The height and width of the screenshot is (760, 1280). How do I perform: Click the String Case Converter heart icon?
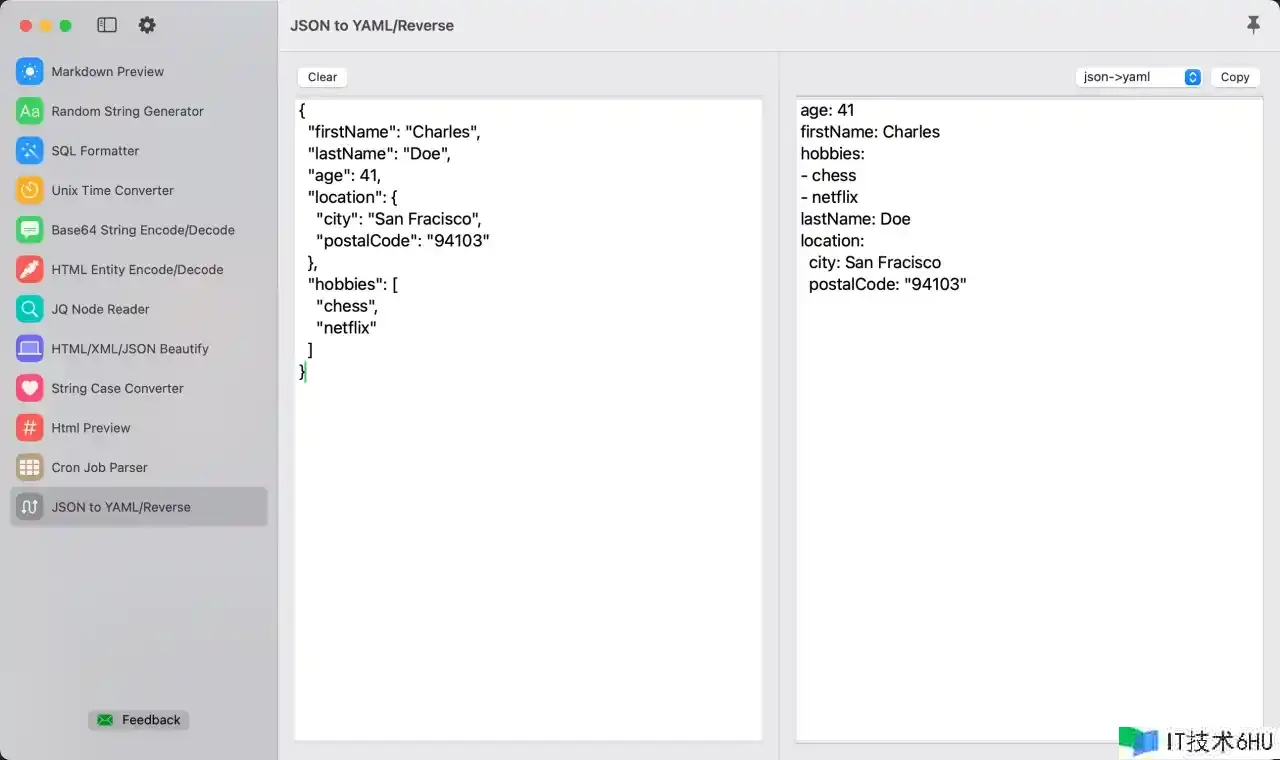[30, 388]
